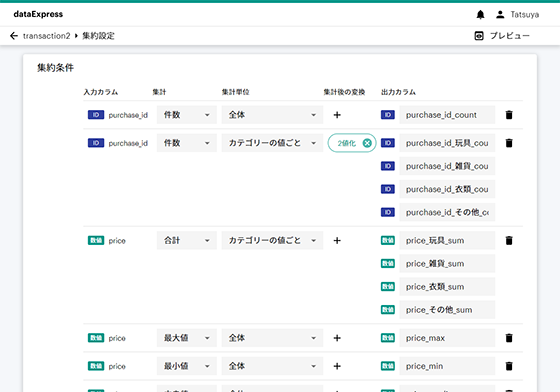Open the プレビュー preview

502,36
